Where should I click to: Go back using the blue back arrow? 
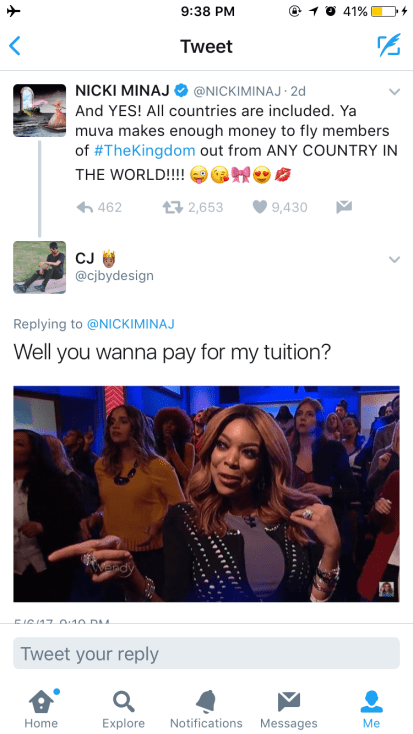[x=15, y=46]
